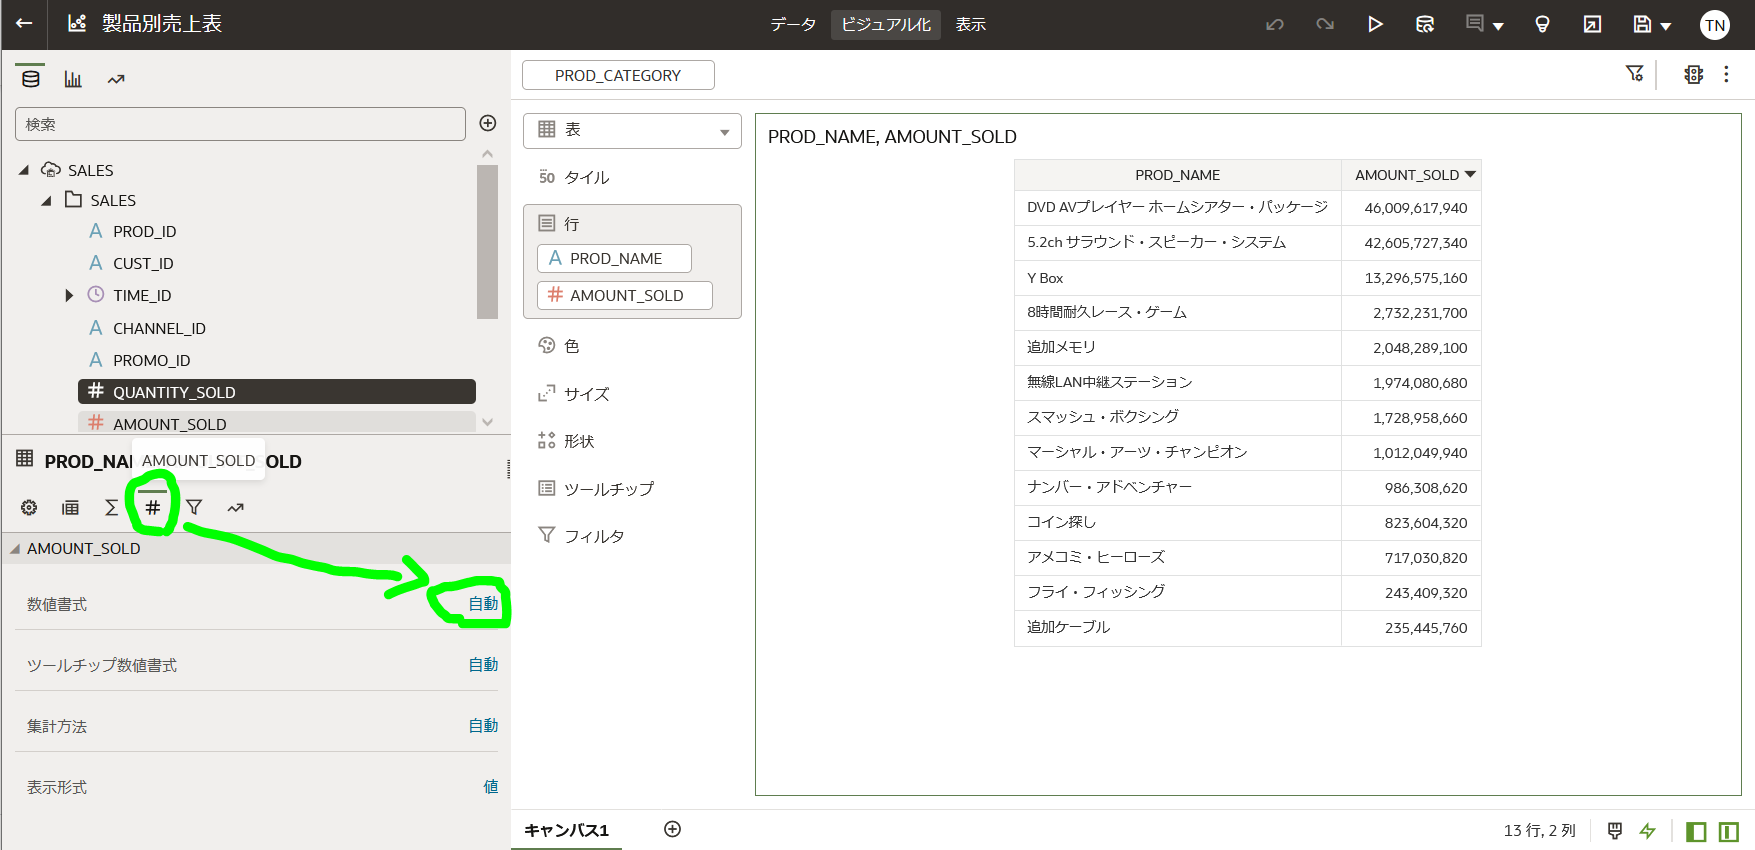Image resolution: width=1755 pixels, height=850 pixels.
Task: Click the brushing icon in status bar
Action: (x=1614, y=831)
